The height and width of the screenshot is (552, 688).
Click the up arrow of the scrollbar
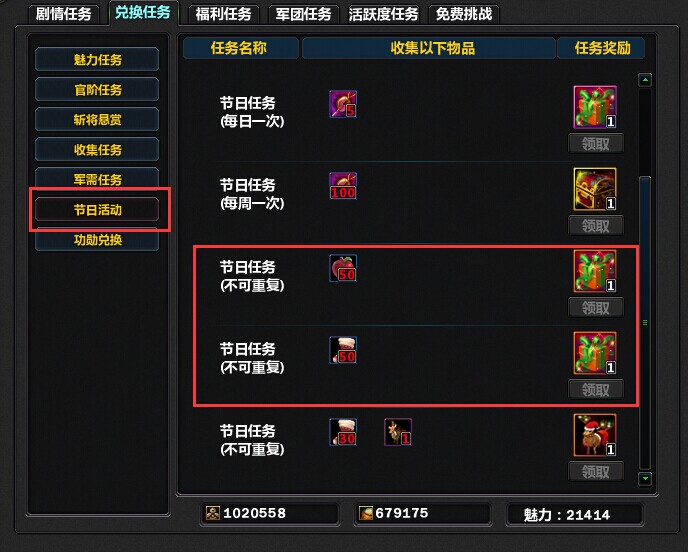tap(645, 80)
